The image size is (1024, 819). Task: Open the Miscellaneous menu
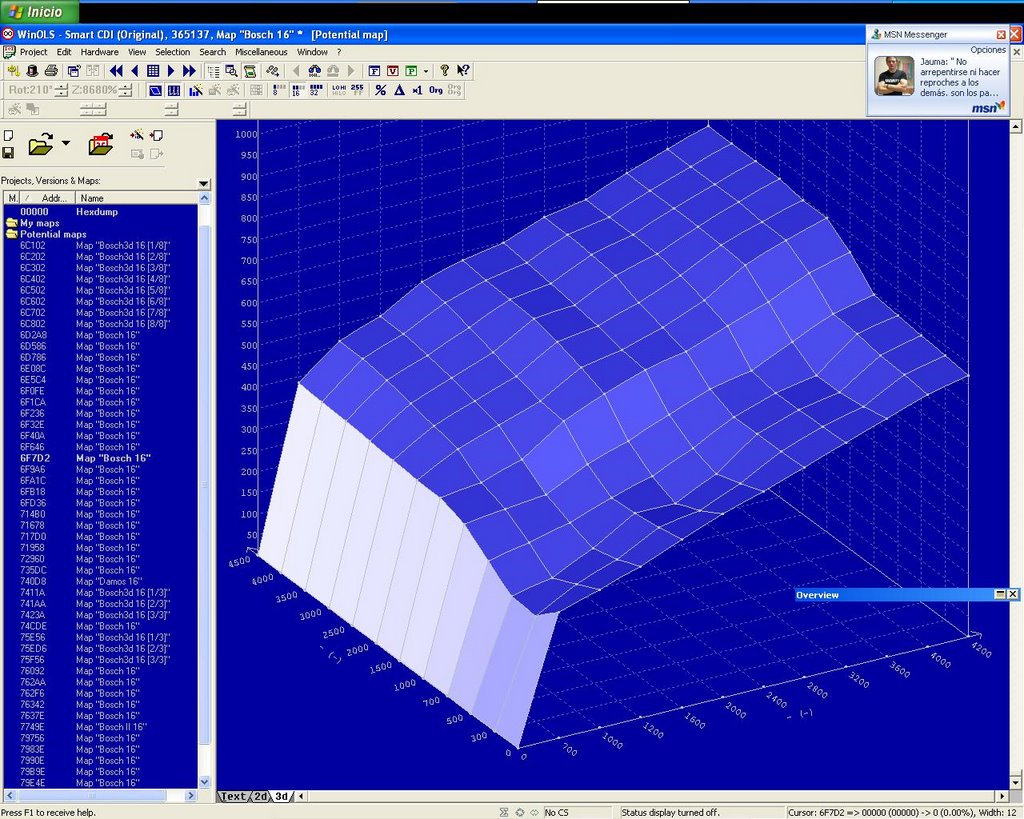(261, 52)
